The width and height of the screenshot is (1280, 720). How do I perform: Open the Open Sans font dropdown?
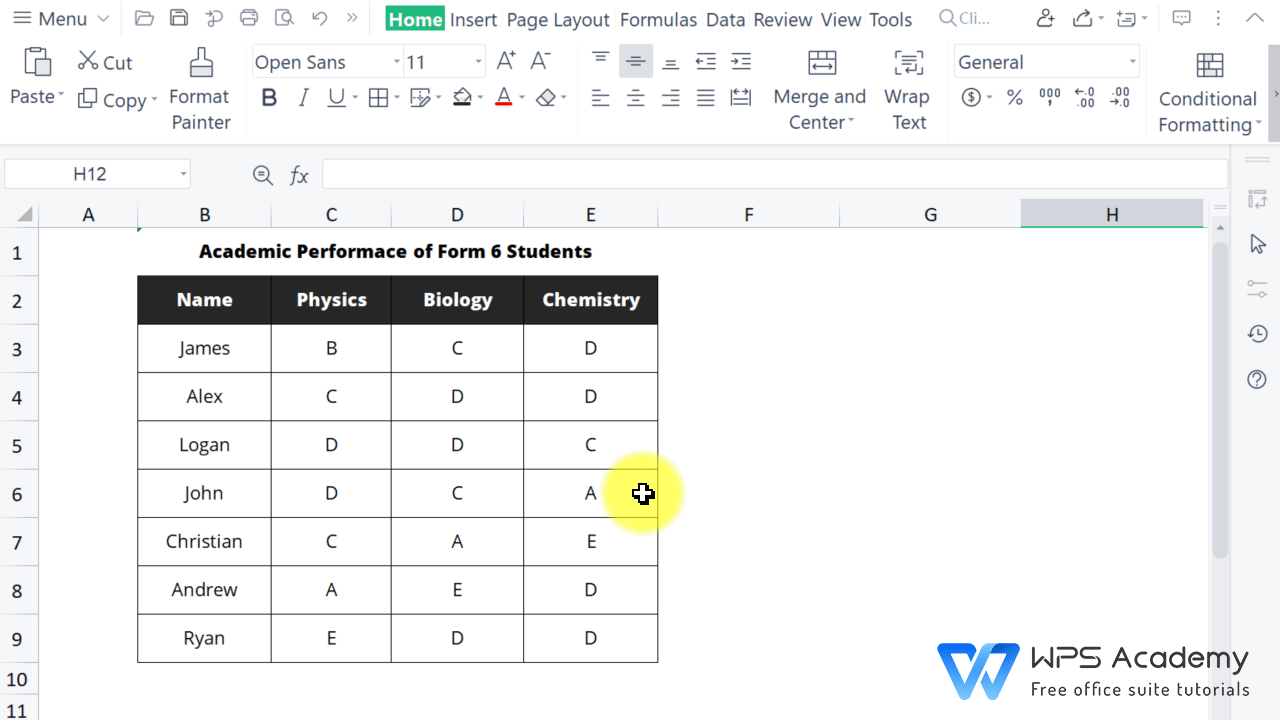pos(396,61)
